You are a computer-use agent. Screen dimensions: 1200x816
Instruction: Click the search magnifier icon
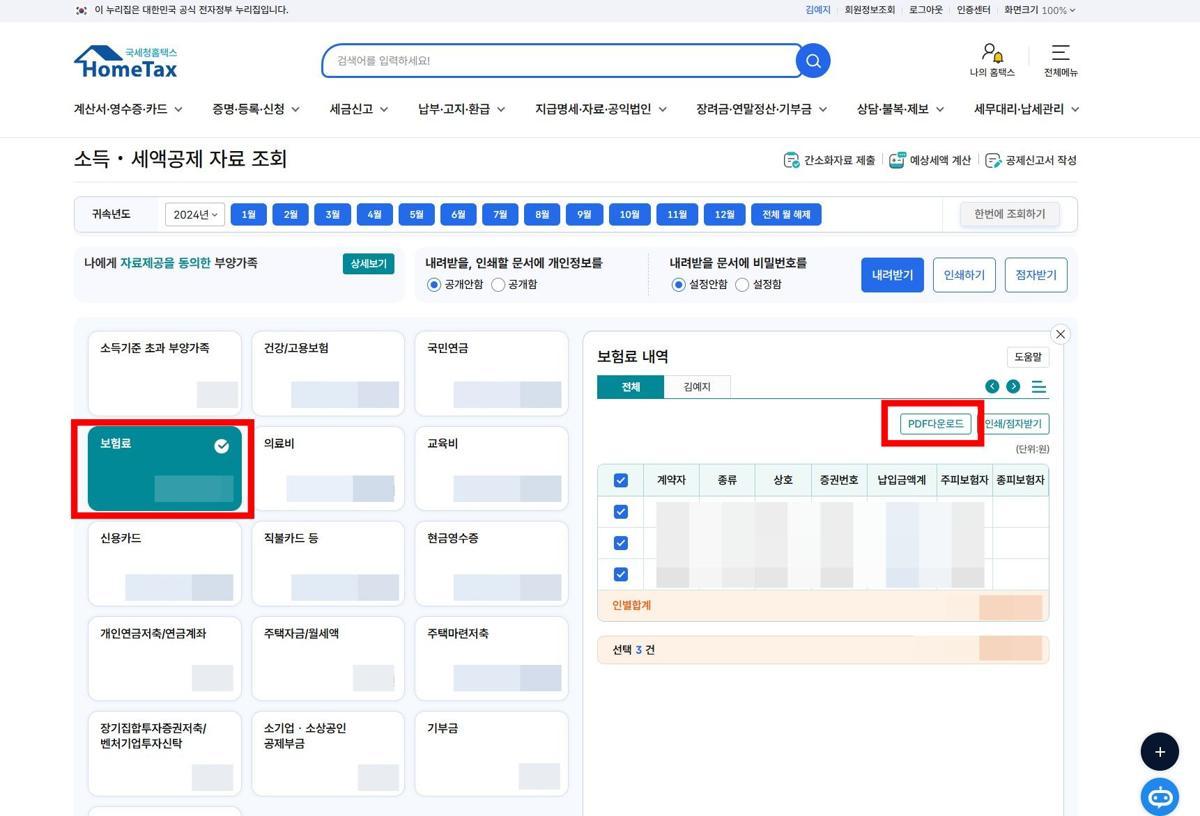click(x=813, y=61)
